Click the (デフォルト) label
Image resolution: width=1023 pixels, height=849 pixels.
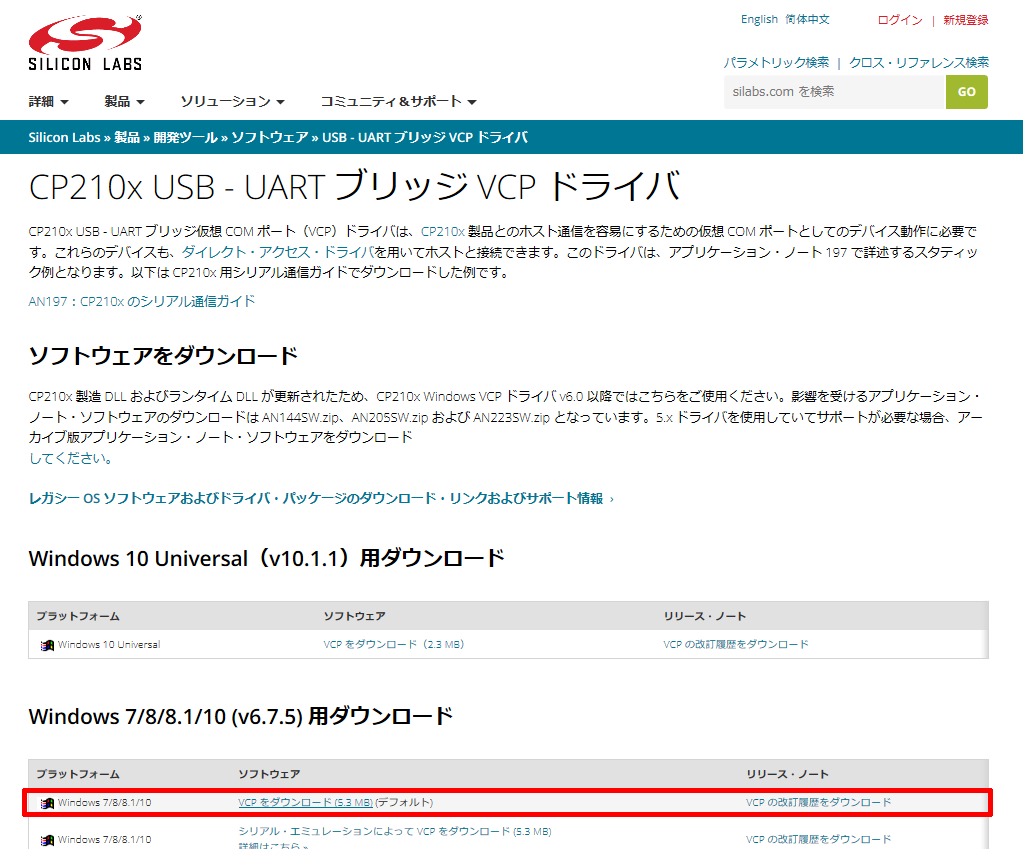(404, 803)
